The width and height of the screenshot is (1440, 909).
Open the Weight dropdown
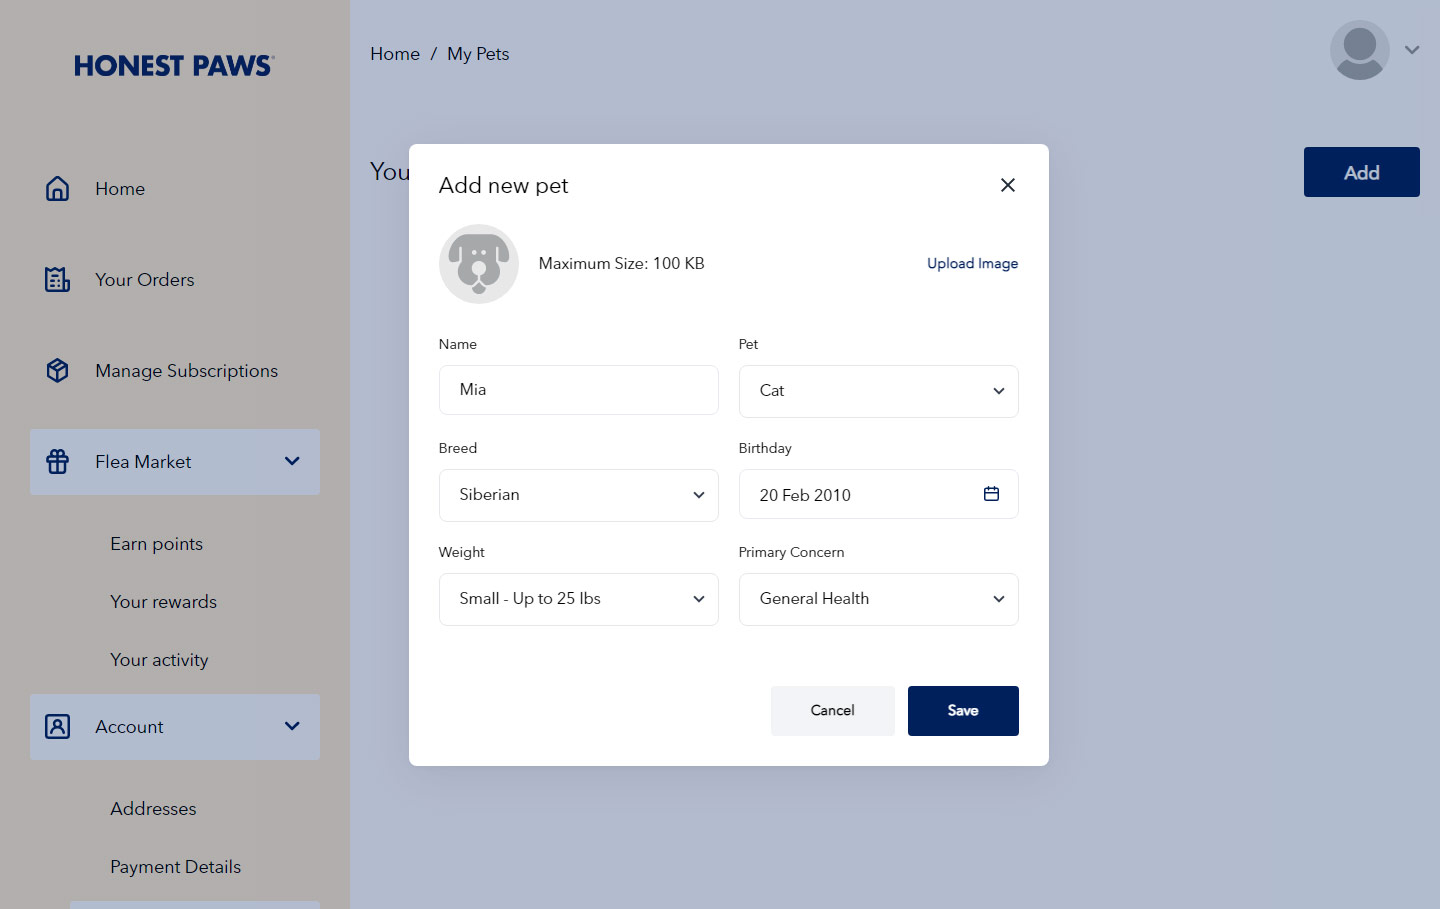click(x=578, y=599)
